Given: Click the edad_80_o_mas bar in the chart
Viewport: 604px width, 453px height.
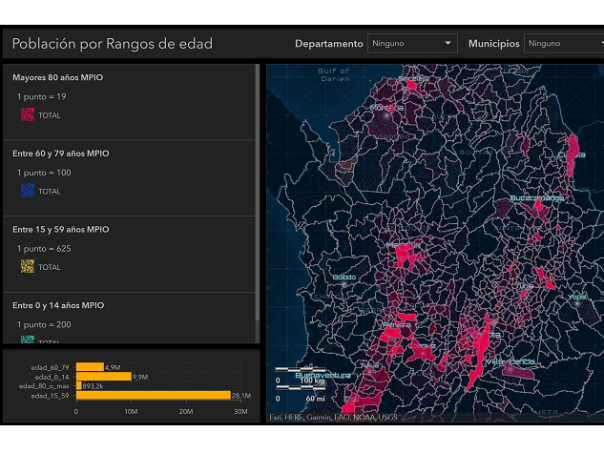Looking at the screenshot, I should [x=78, y=386].
